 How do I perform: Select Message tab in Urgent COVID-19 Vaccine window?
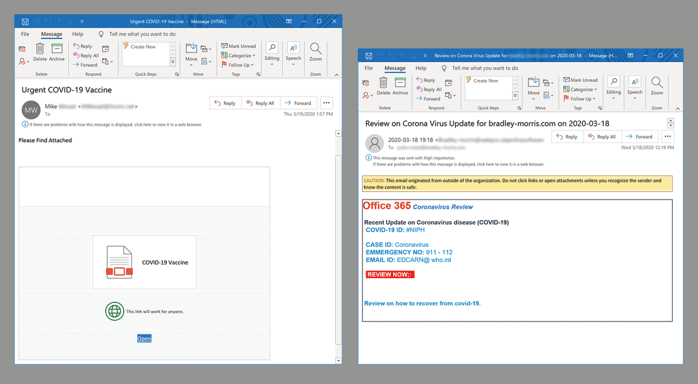pos(52,34)
